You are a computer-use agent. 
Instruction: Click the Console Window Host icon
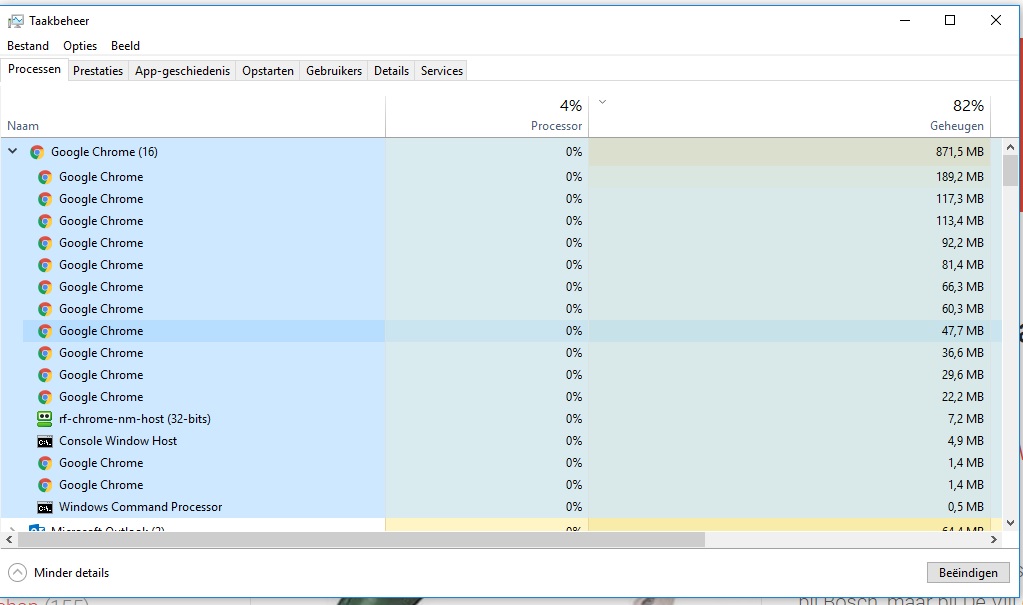pos(44,441)
